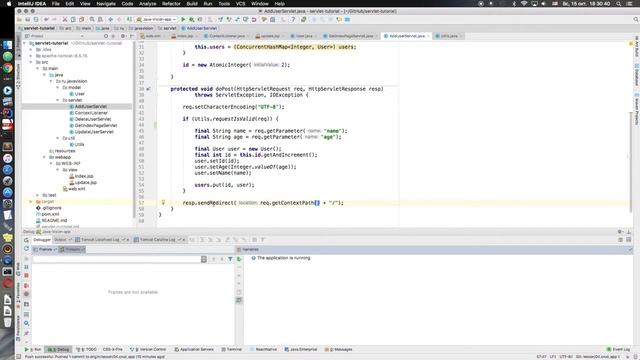Collapse the servlet package in the tree

click(58, 100)
